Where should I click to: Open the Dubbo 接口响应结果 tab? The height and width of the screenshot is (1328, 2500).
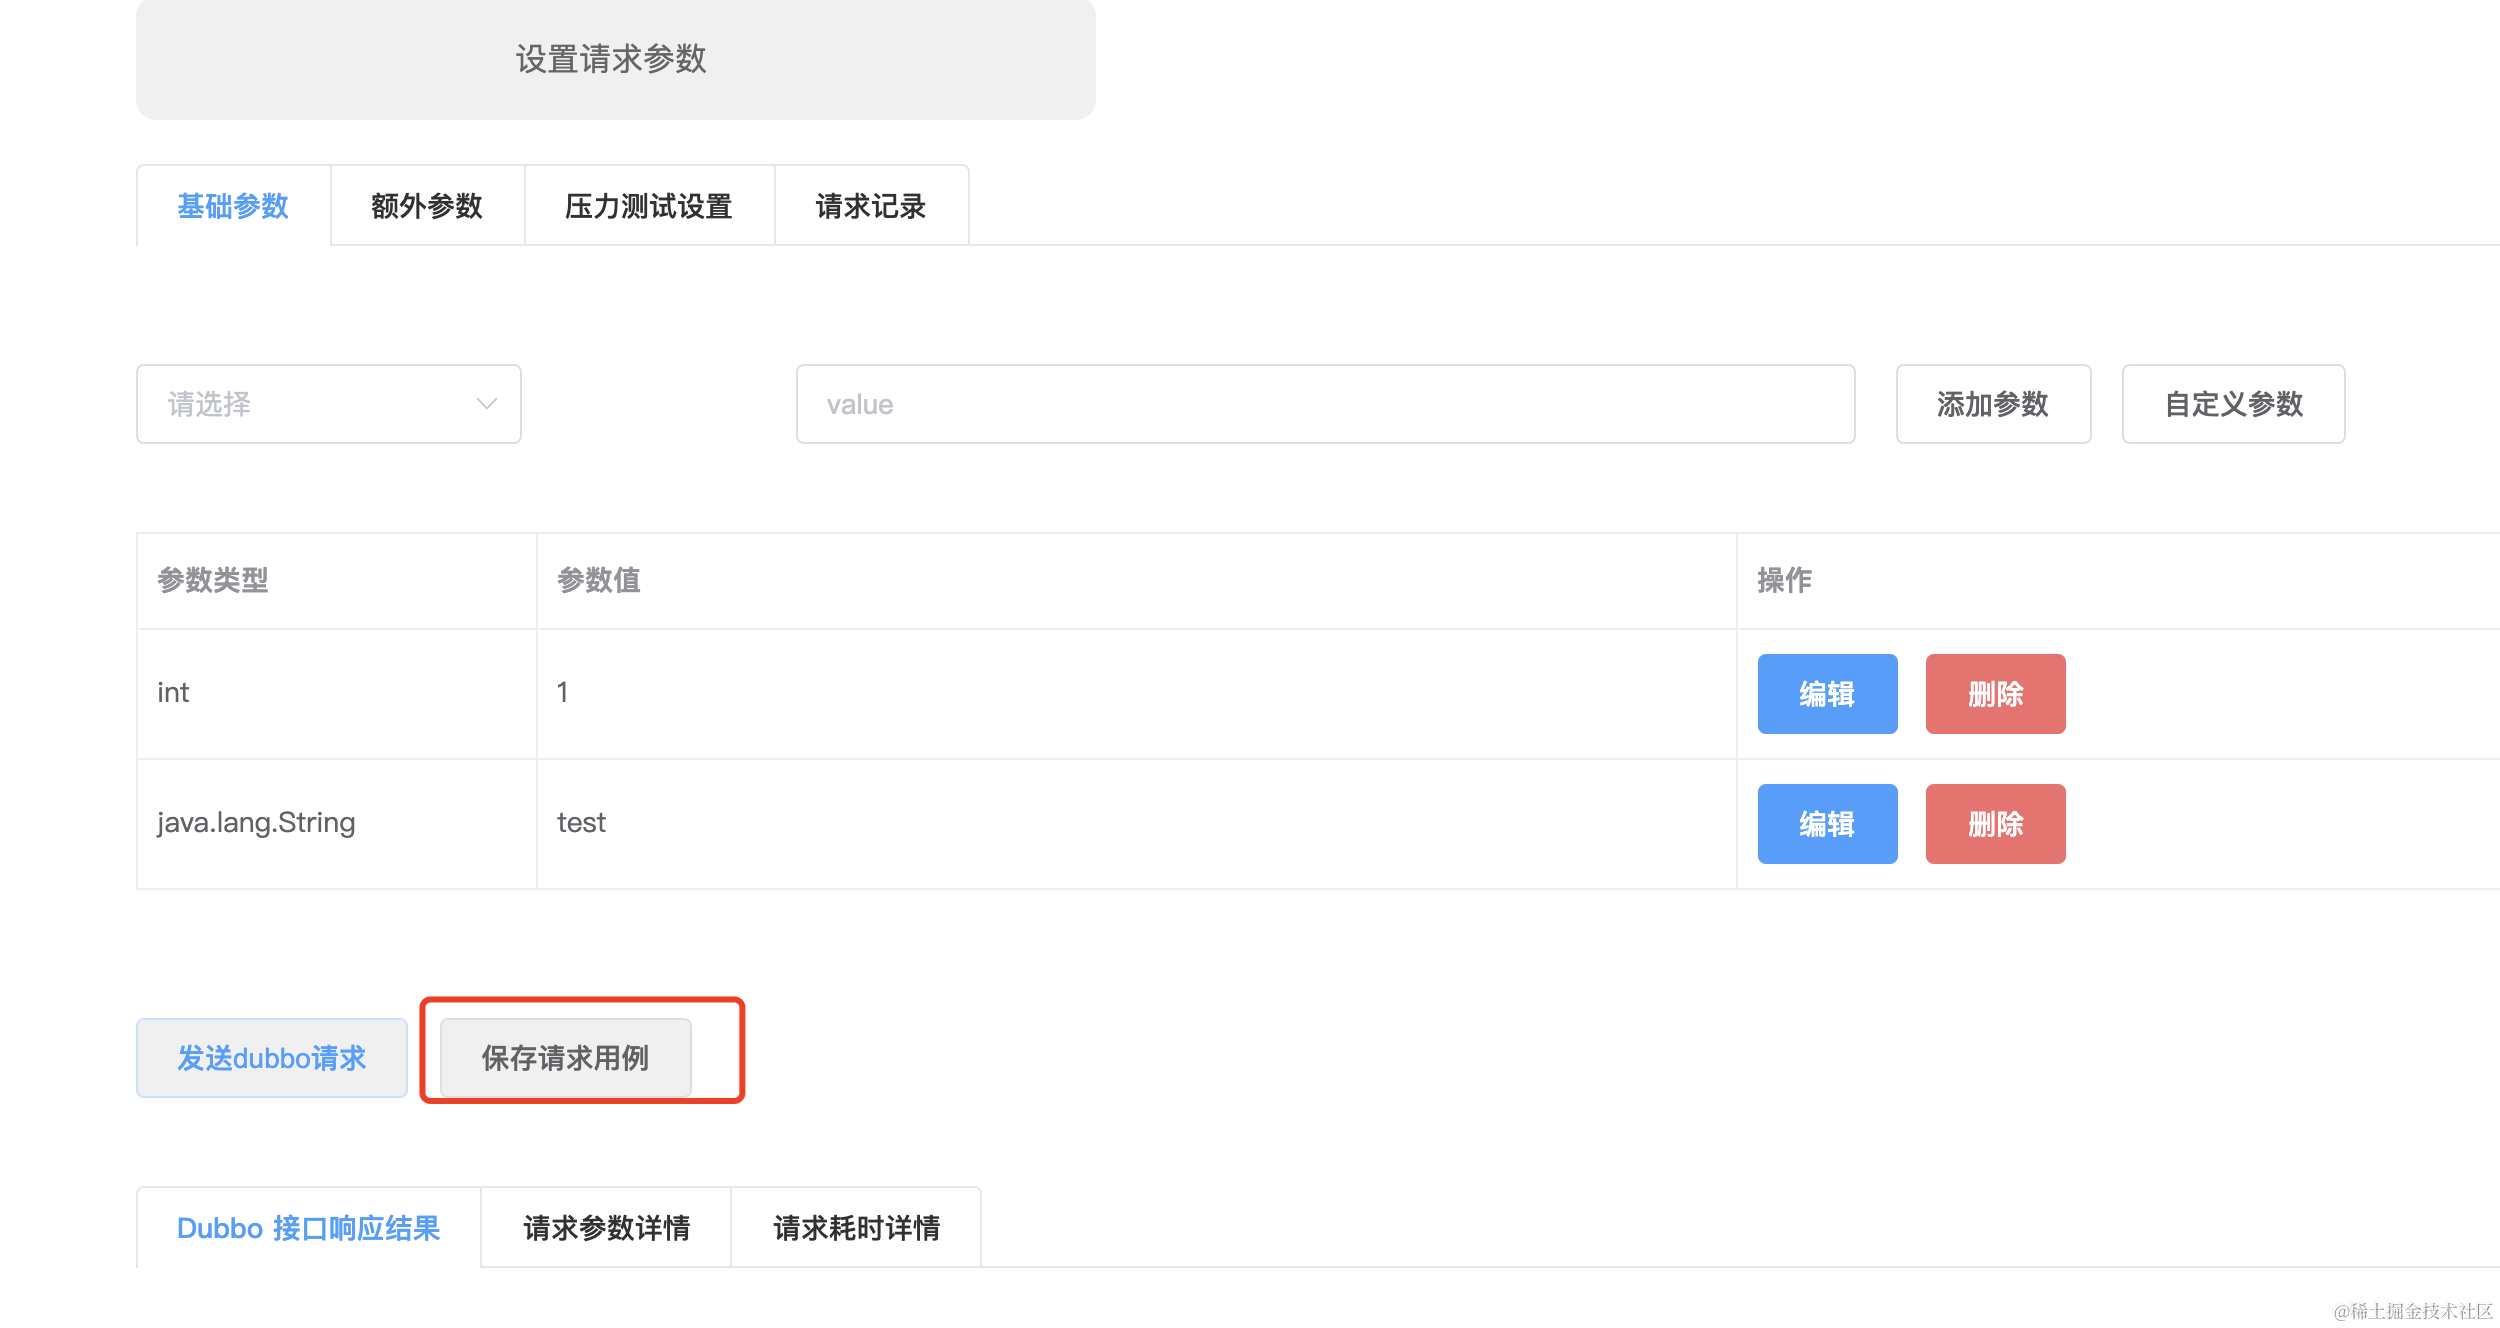coord(308,1228)
